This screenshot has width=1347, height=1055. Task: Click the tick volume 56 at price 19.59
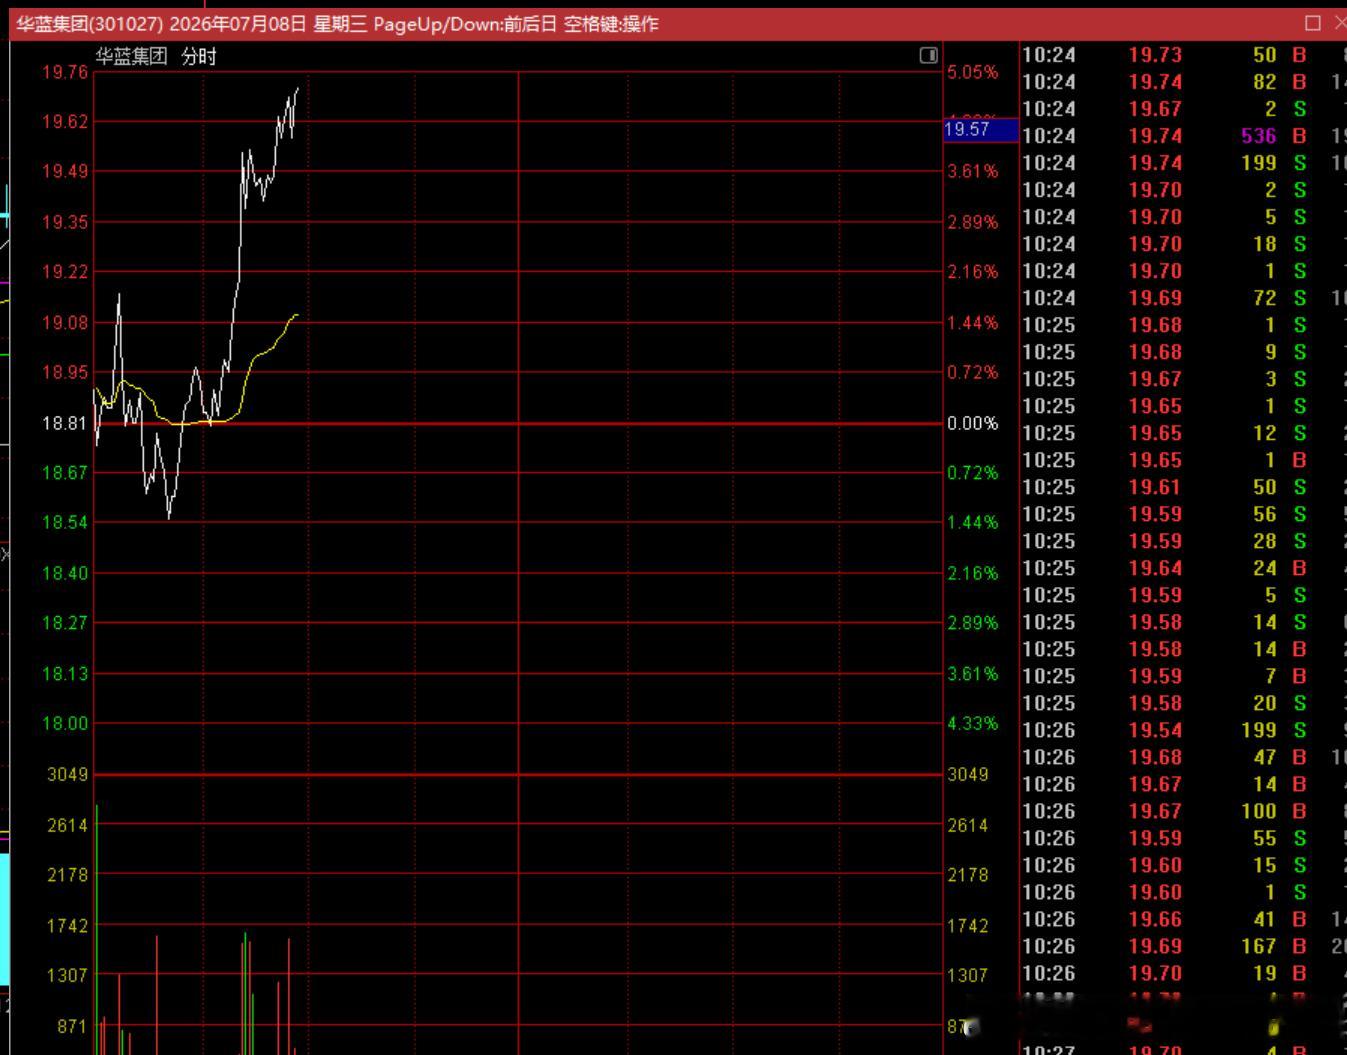click(x=1265, y=514)
